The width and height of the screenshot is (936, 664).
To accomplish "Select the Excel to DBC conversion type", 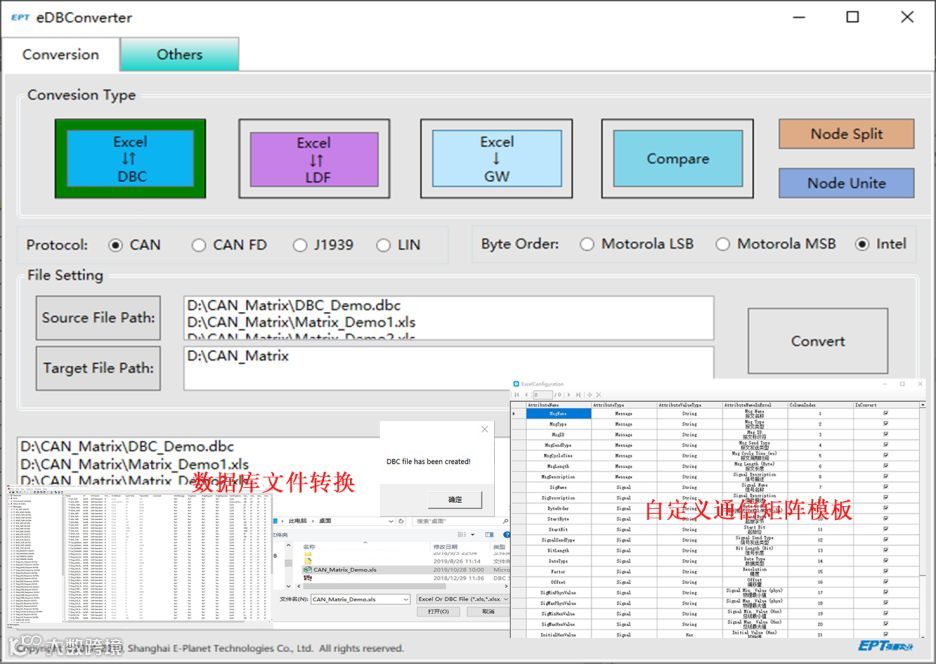I will (130, 158).
